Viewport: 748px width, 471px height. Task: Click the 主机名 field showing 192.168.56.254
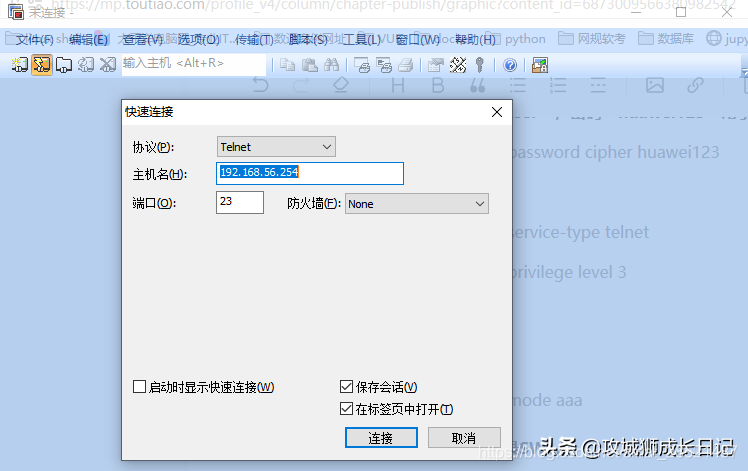[310, 173]
